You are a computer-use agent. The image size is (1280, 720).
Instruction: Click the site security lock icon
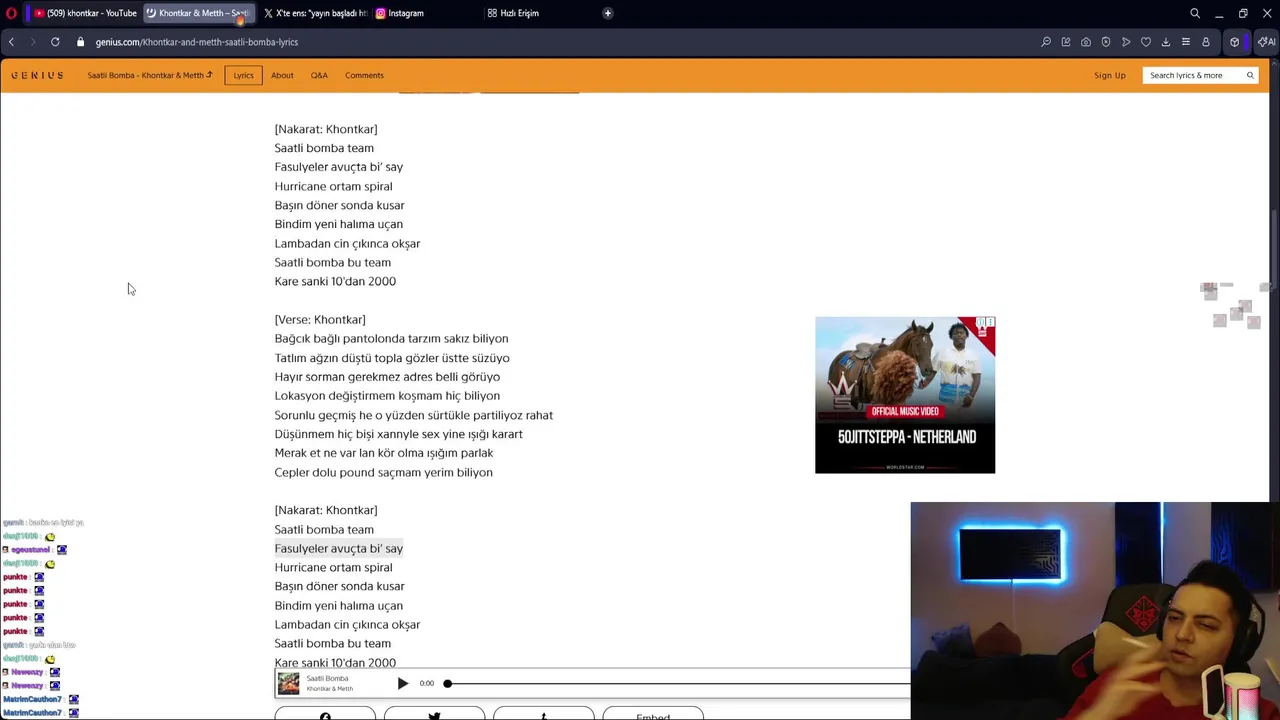click(81, 42)
